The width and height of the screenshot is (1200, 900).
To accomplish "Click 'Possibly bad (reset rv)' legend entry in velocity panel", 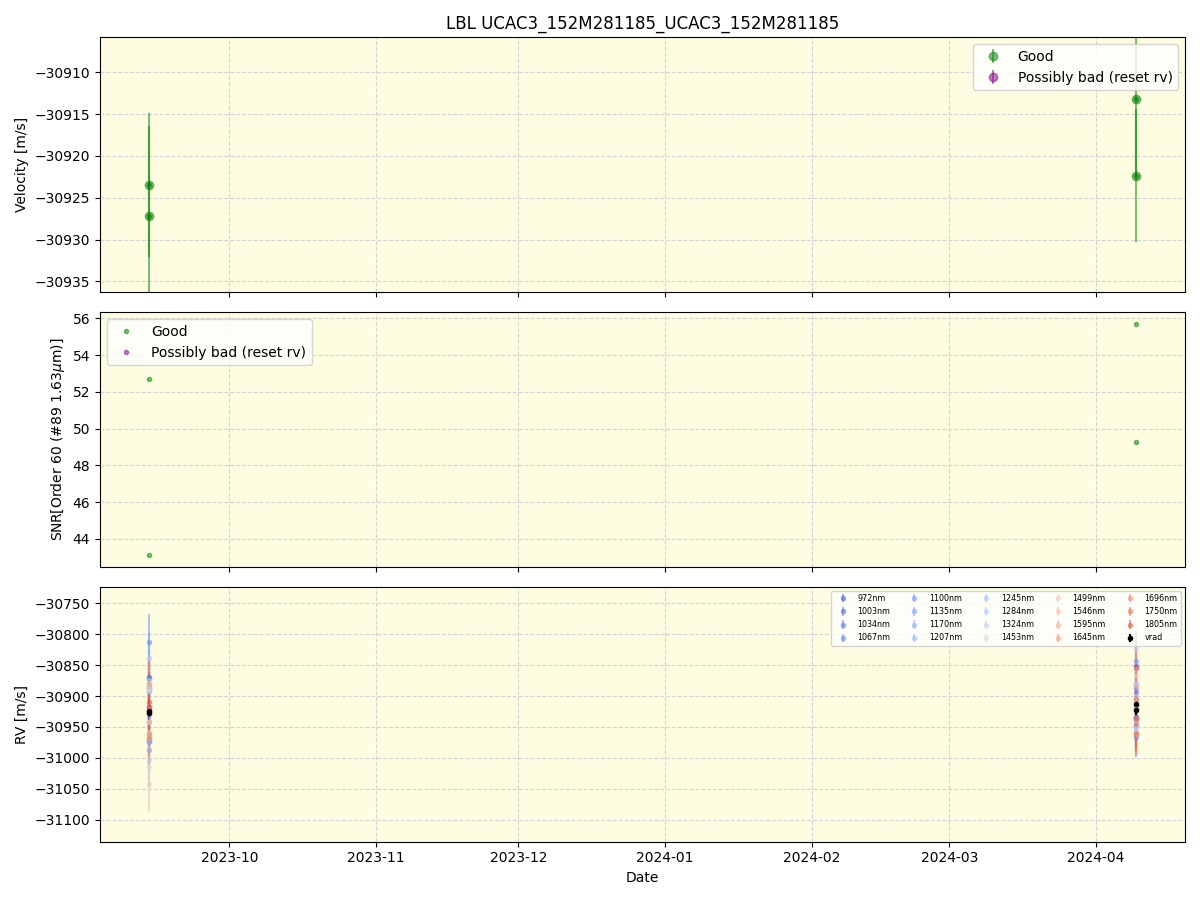I will click(1095, 77).
